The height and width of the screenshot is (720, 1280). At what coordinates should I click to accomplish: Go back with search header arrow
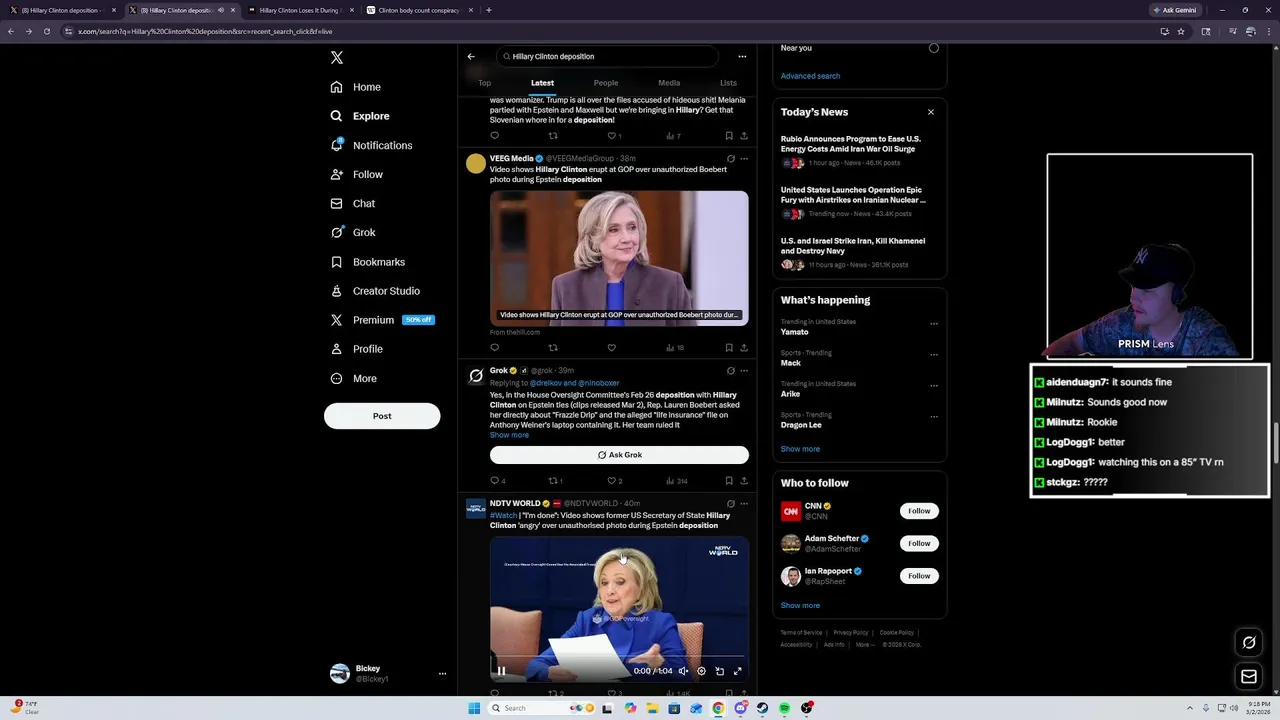point(471,57)
